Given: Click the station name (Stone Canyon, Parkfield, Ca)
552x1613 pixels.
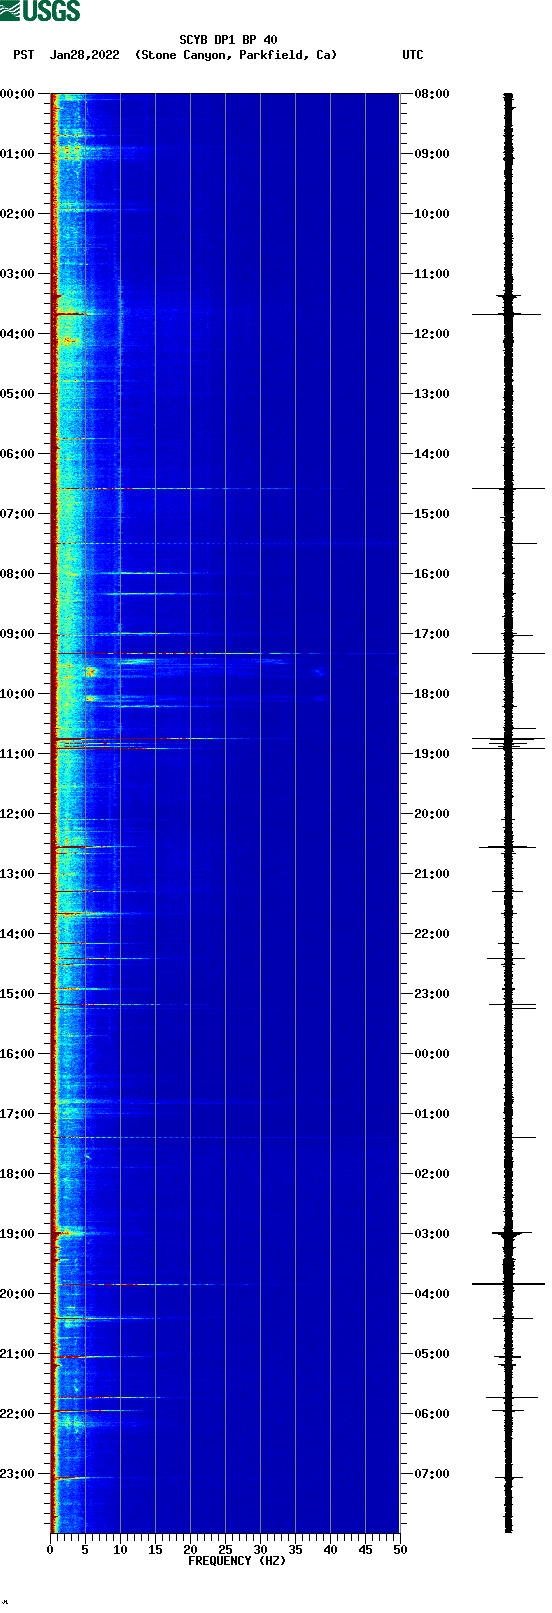Looking at the screenshot, I should (236, 55).
